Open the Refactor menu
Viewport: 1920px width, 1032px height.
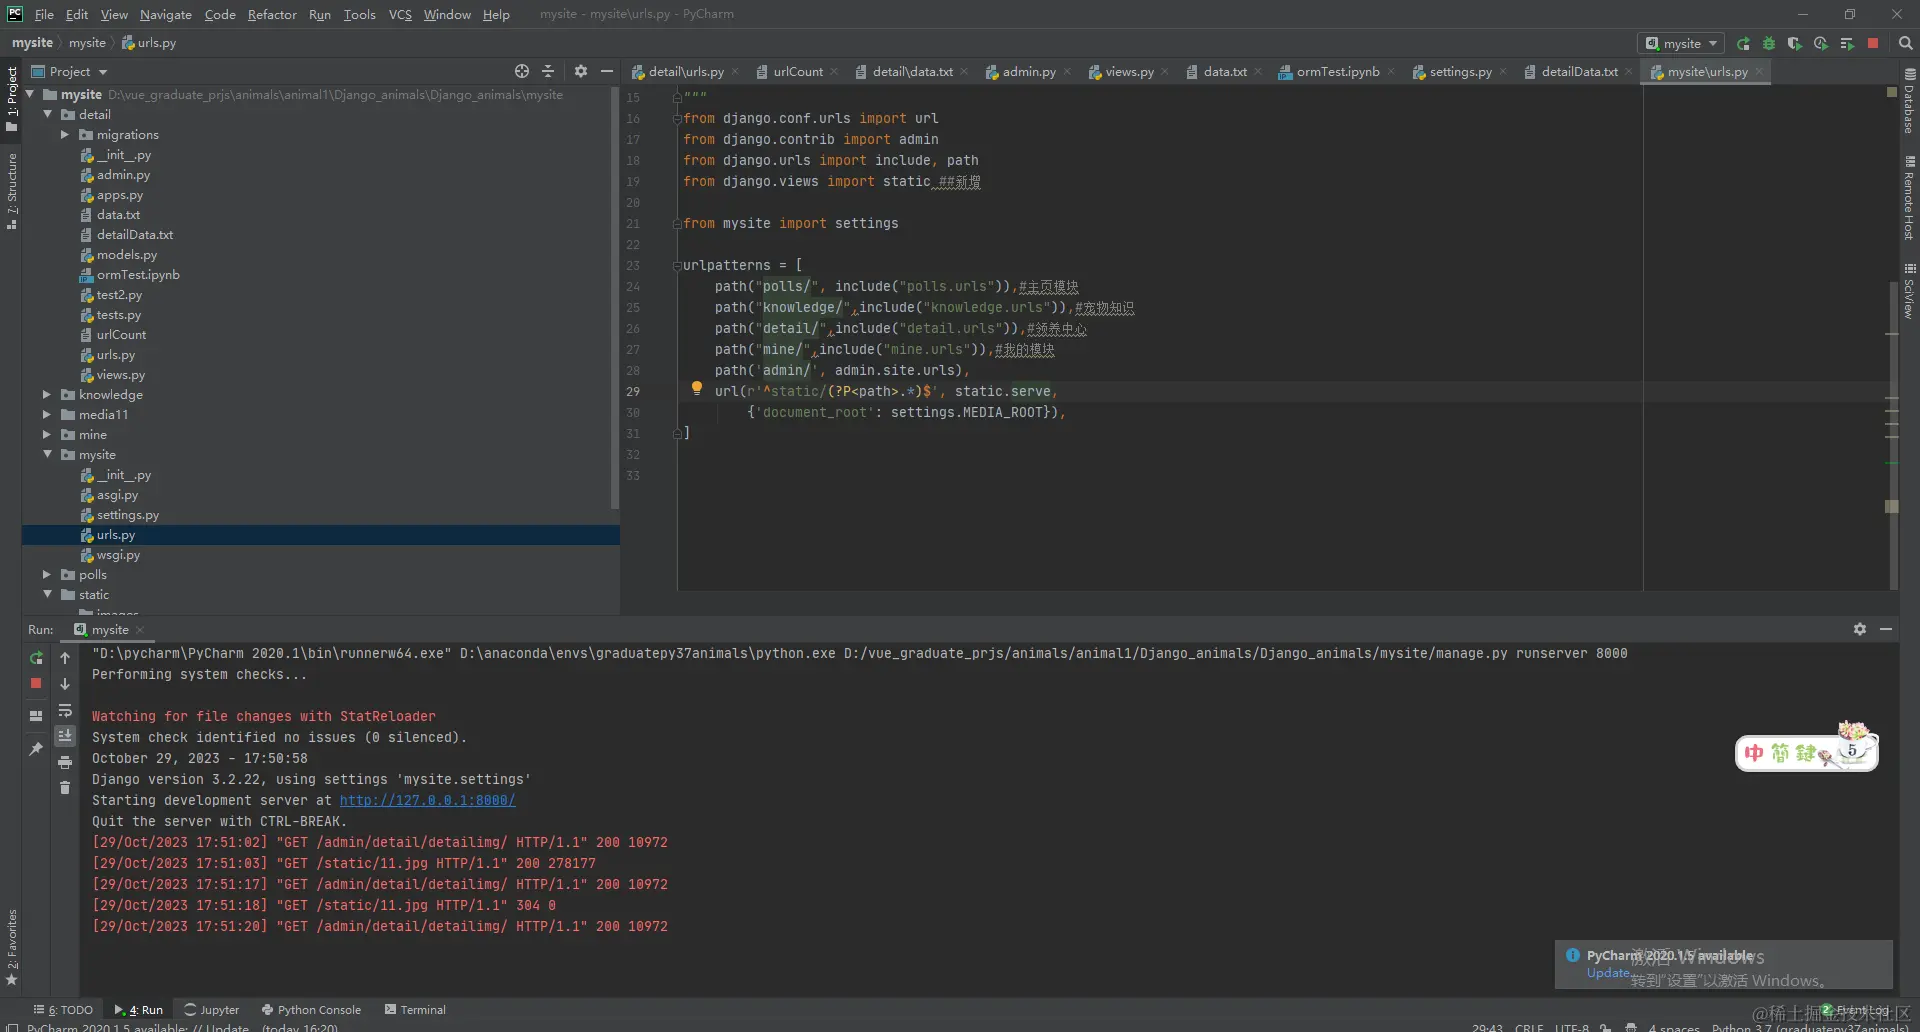tap(272, 14)
